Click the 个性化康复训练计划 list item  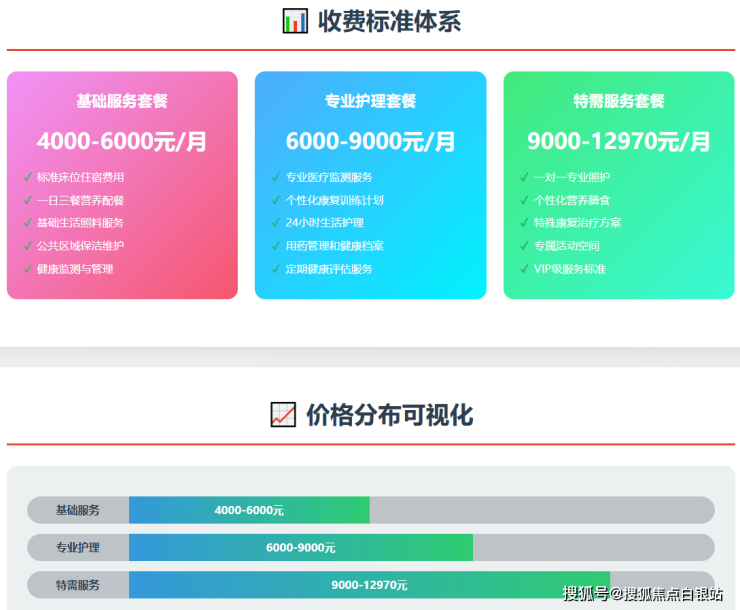334,200
